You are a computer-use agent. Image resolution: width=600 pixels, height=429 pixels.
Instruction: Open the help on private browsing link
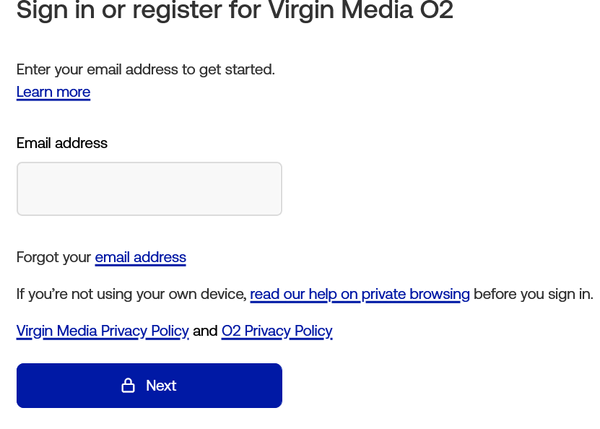[360, 294]
